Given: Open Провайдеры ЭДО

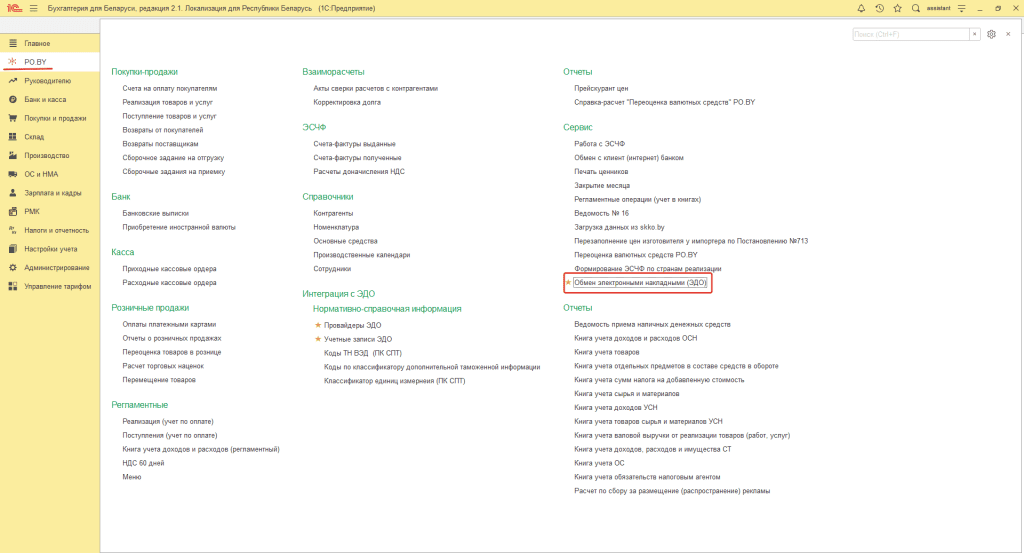Looking at the screenshot, I should (x=353, y=325).
